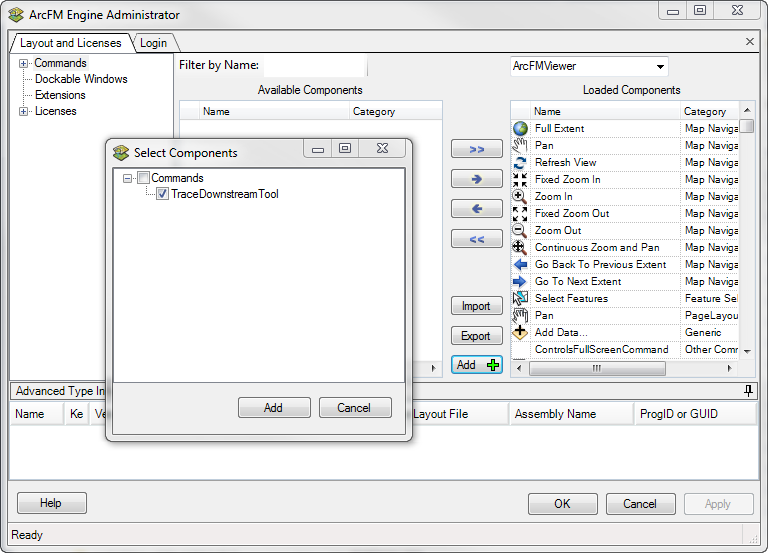The height and width of the screenshot is (553, 768).
Task: Click Add in Select Components dialog
Action: click(x=274, y=408)
